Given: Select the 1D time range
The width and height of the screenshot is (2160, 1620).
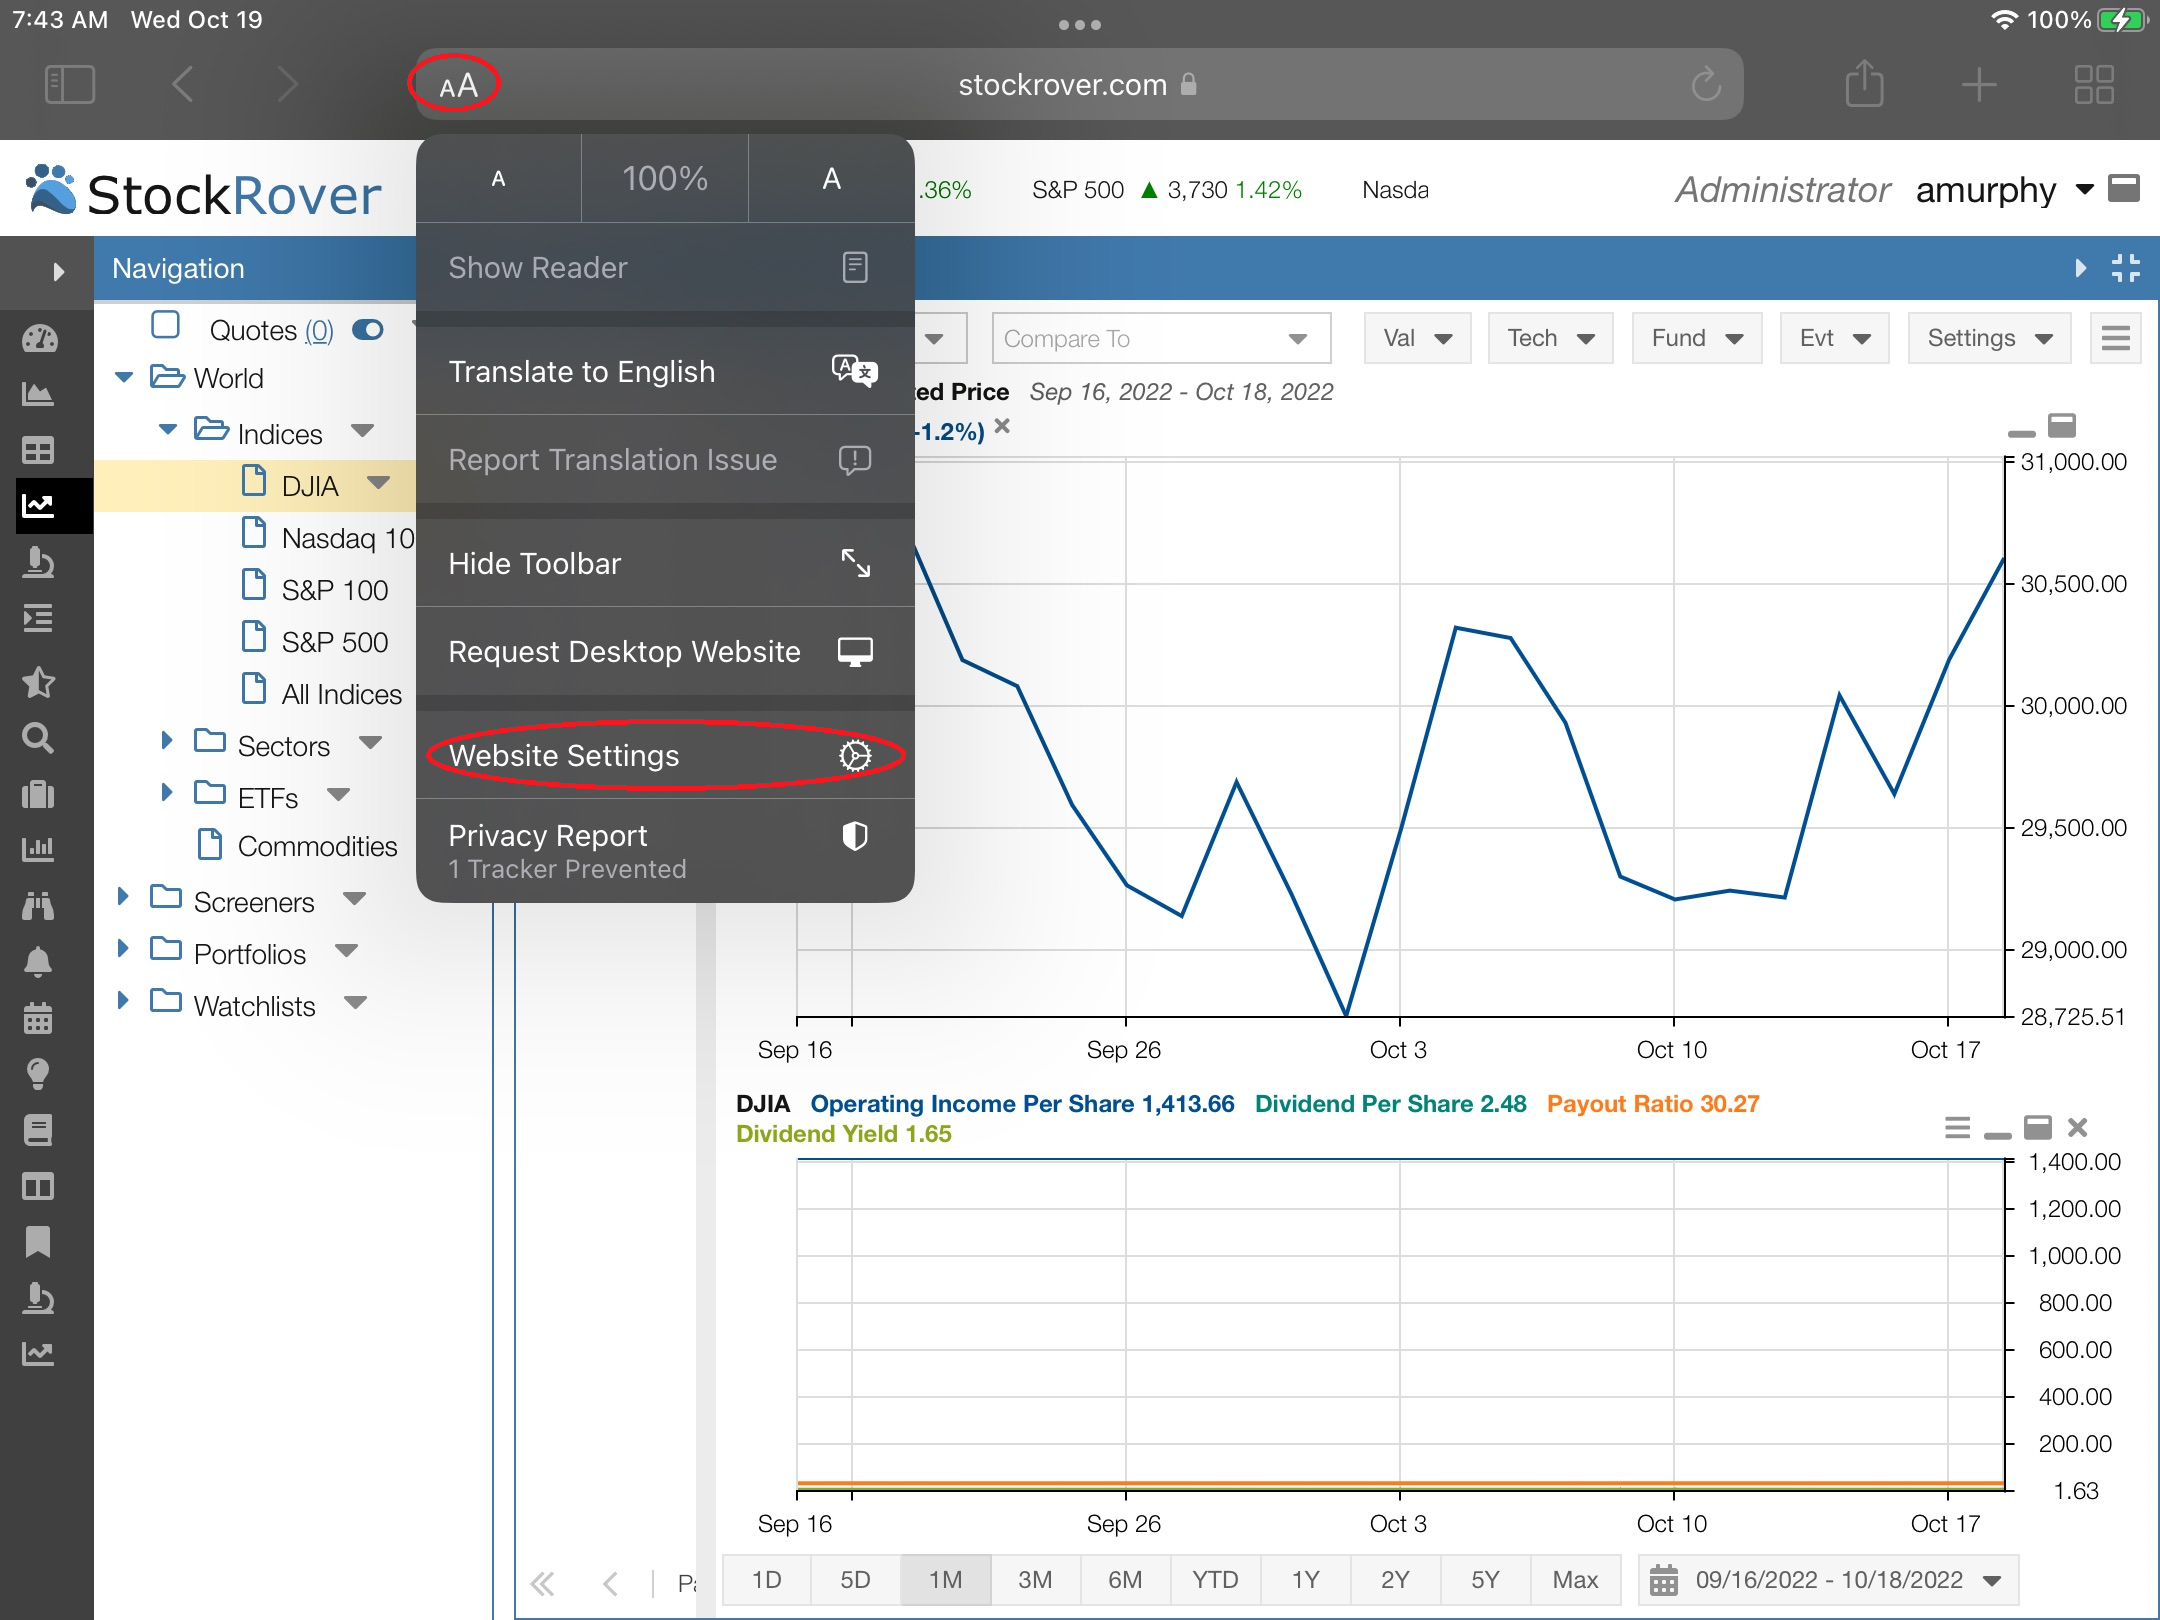Looking at the screenshot, I should (x=767, y=1580).
